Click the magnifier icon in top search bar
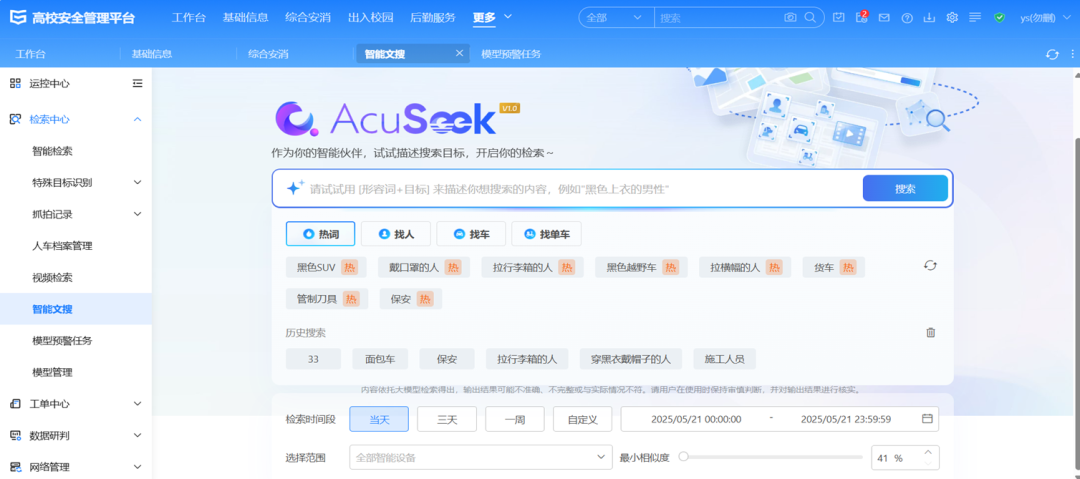This screenshot has height=479, width=1080. (x=810, y=17)
